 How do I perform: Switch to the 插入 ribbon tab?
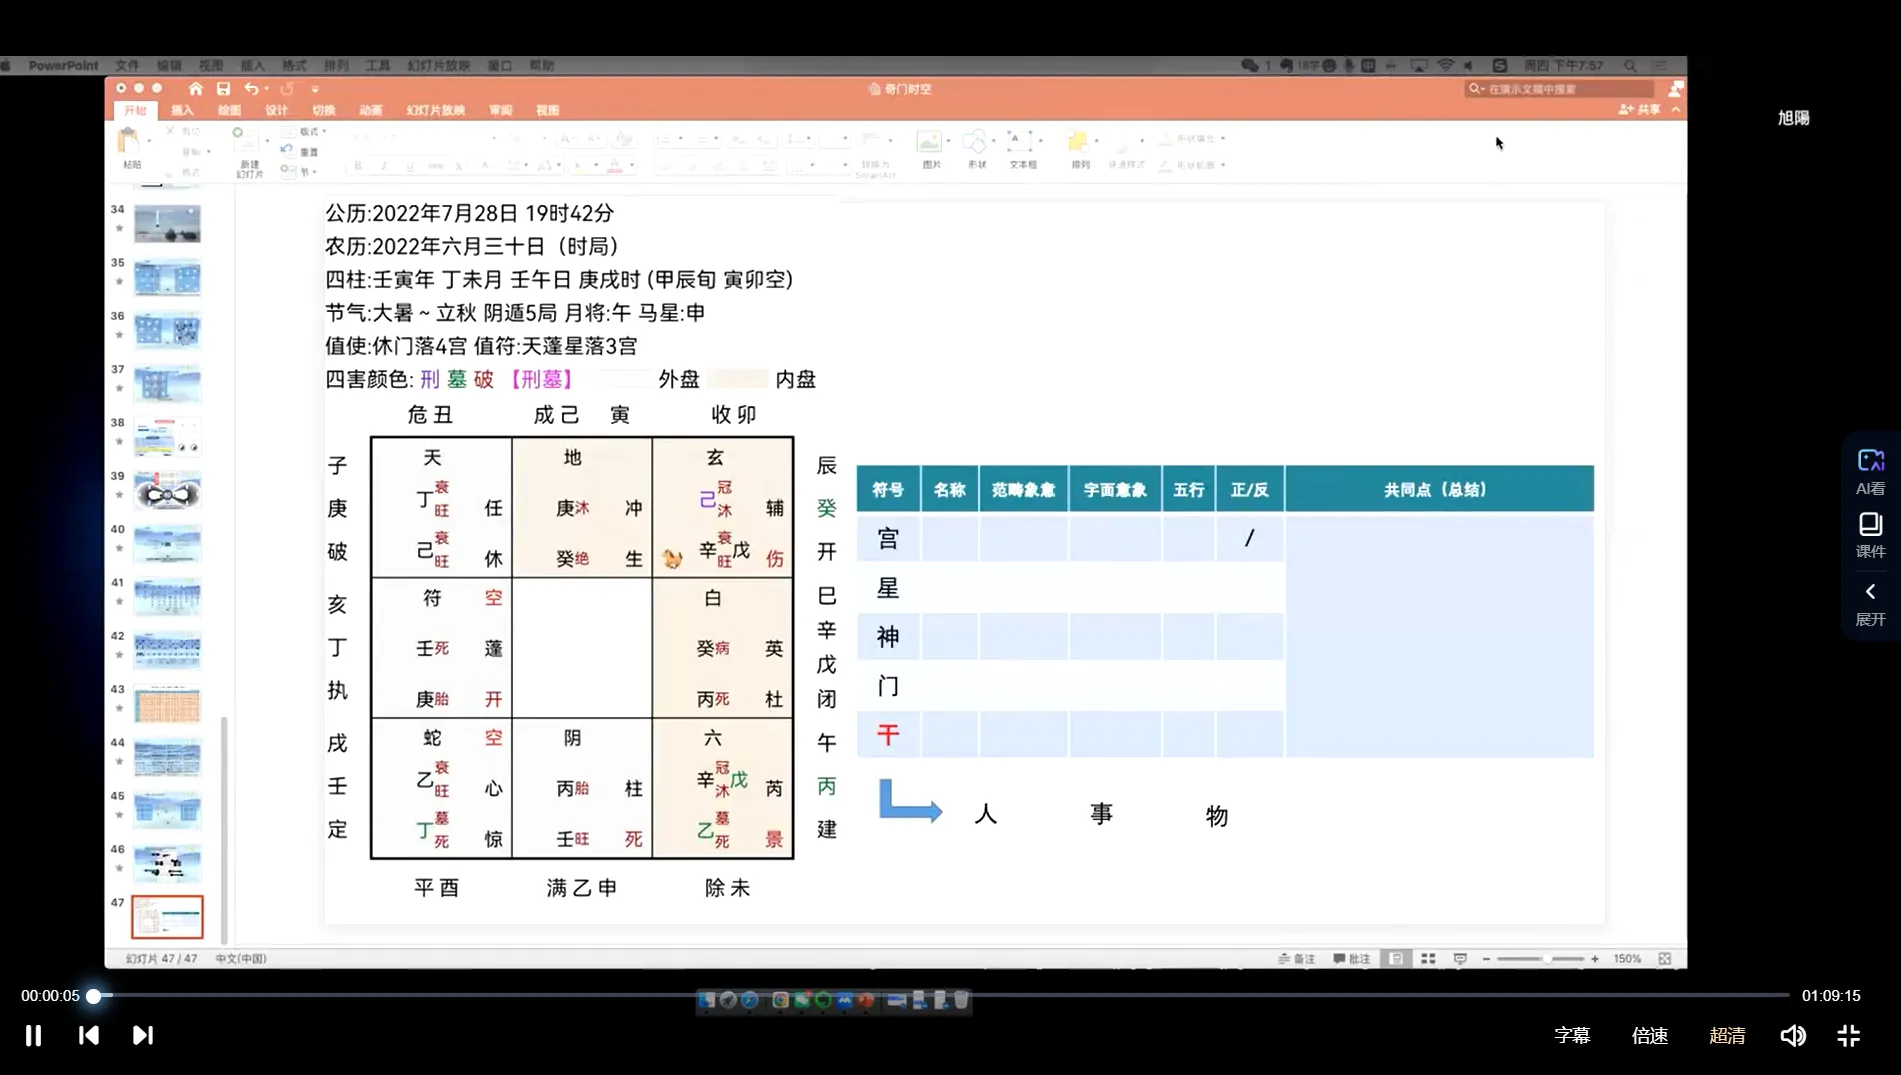(x=182, y=111)
